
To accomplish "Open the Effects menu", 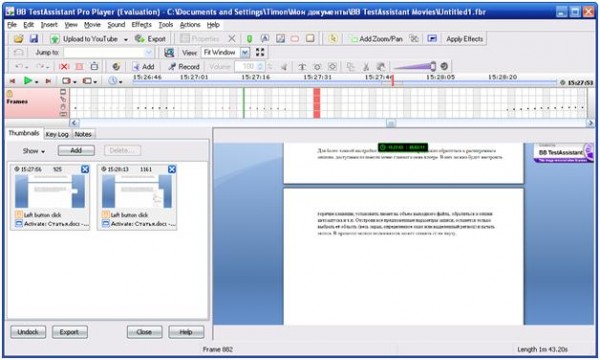I will tap(142, 25).
